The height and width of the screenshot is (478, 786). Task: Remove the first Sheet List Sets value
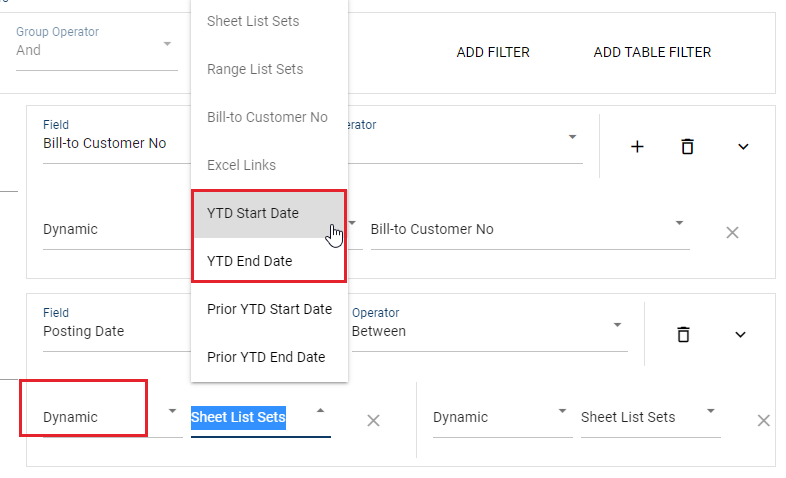click(373, 420)
